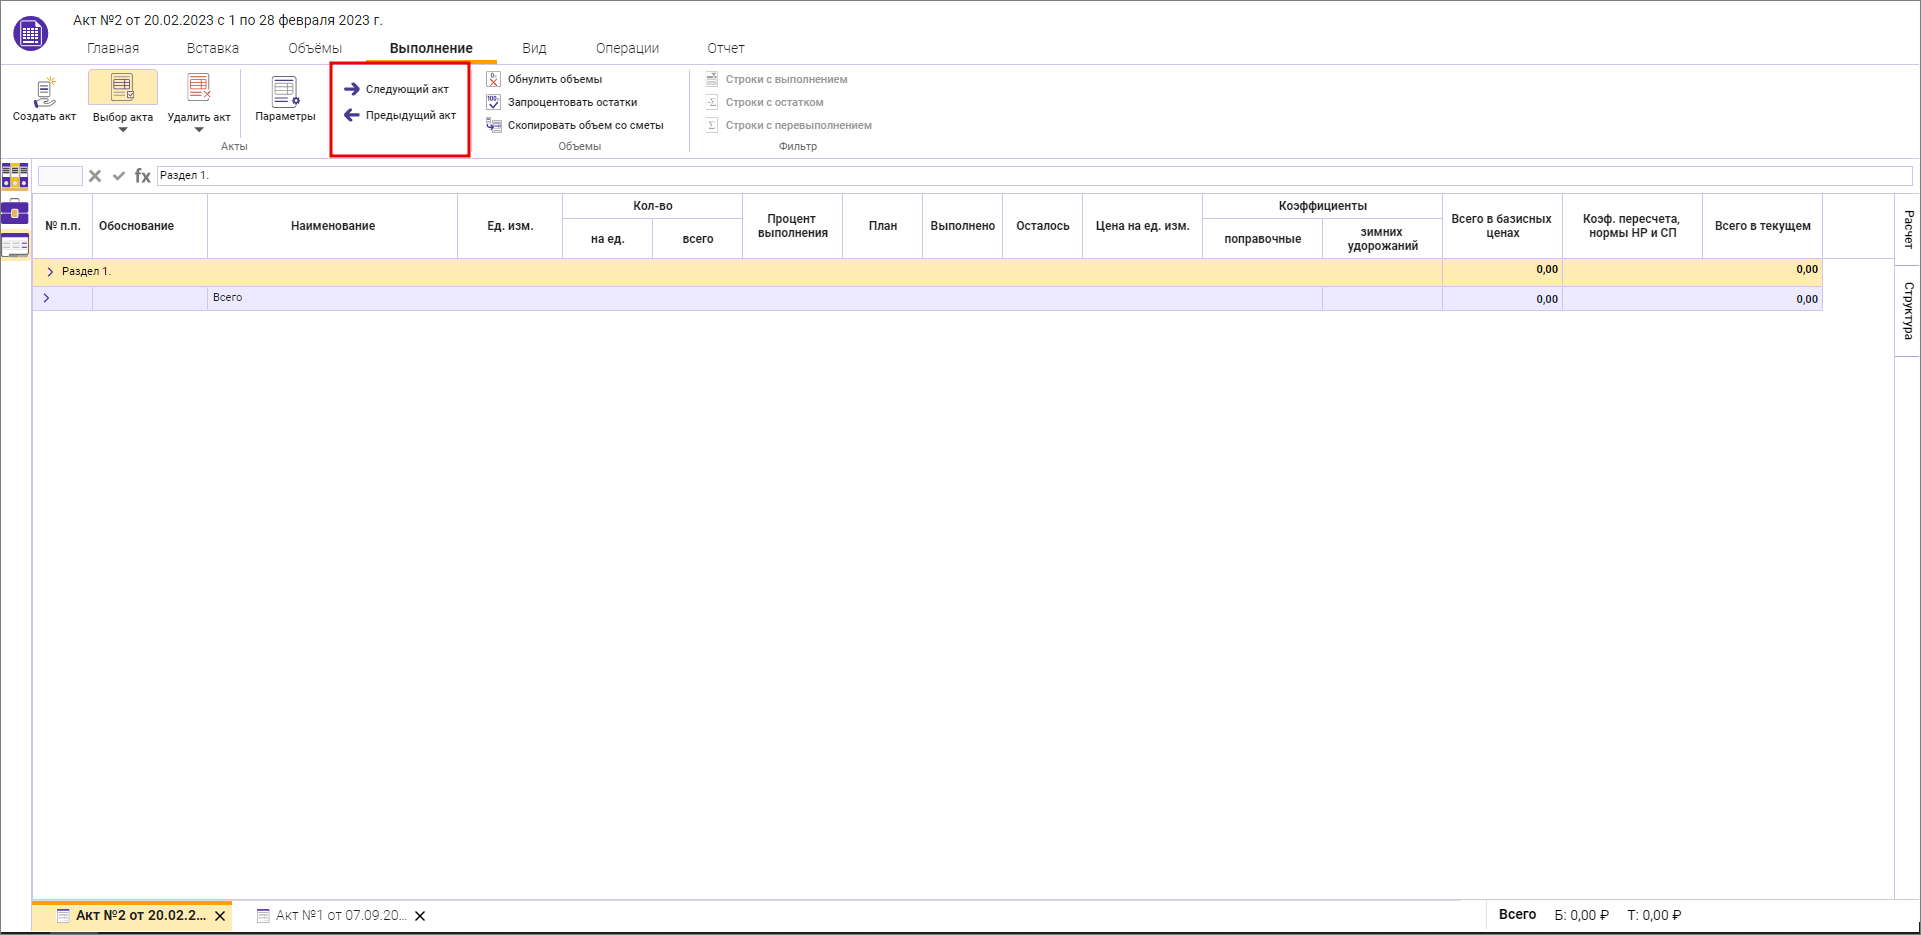Switch to Акт №1 от 07.09.20 tab

(x=340, y=915)
